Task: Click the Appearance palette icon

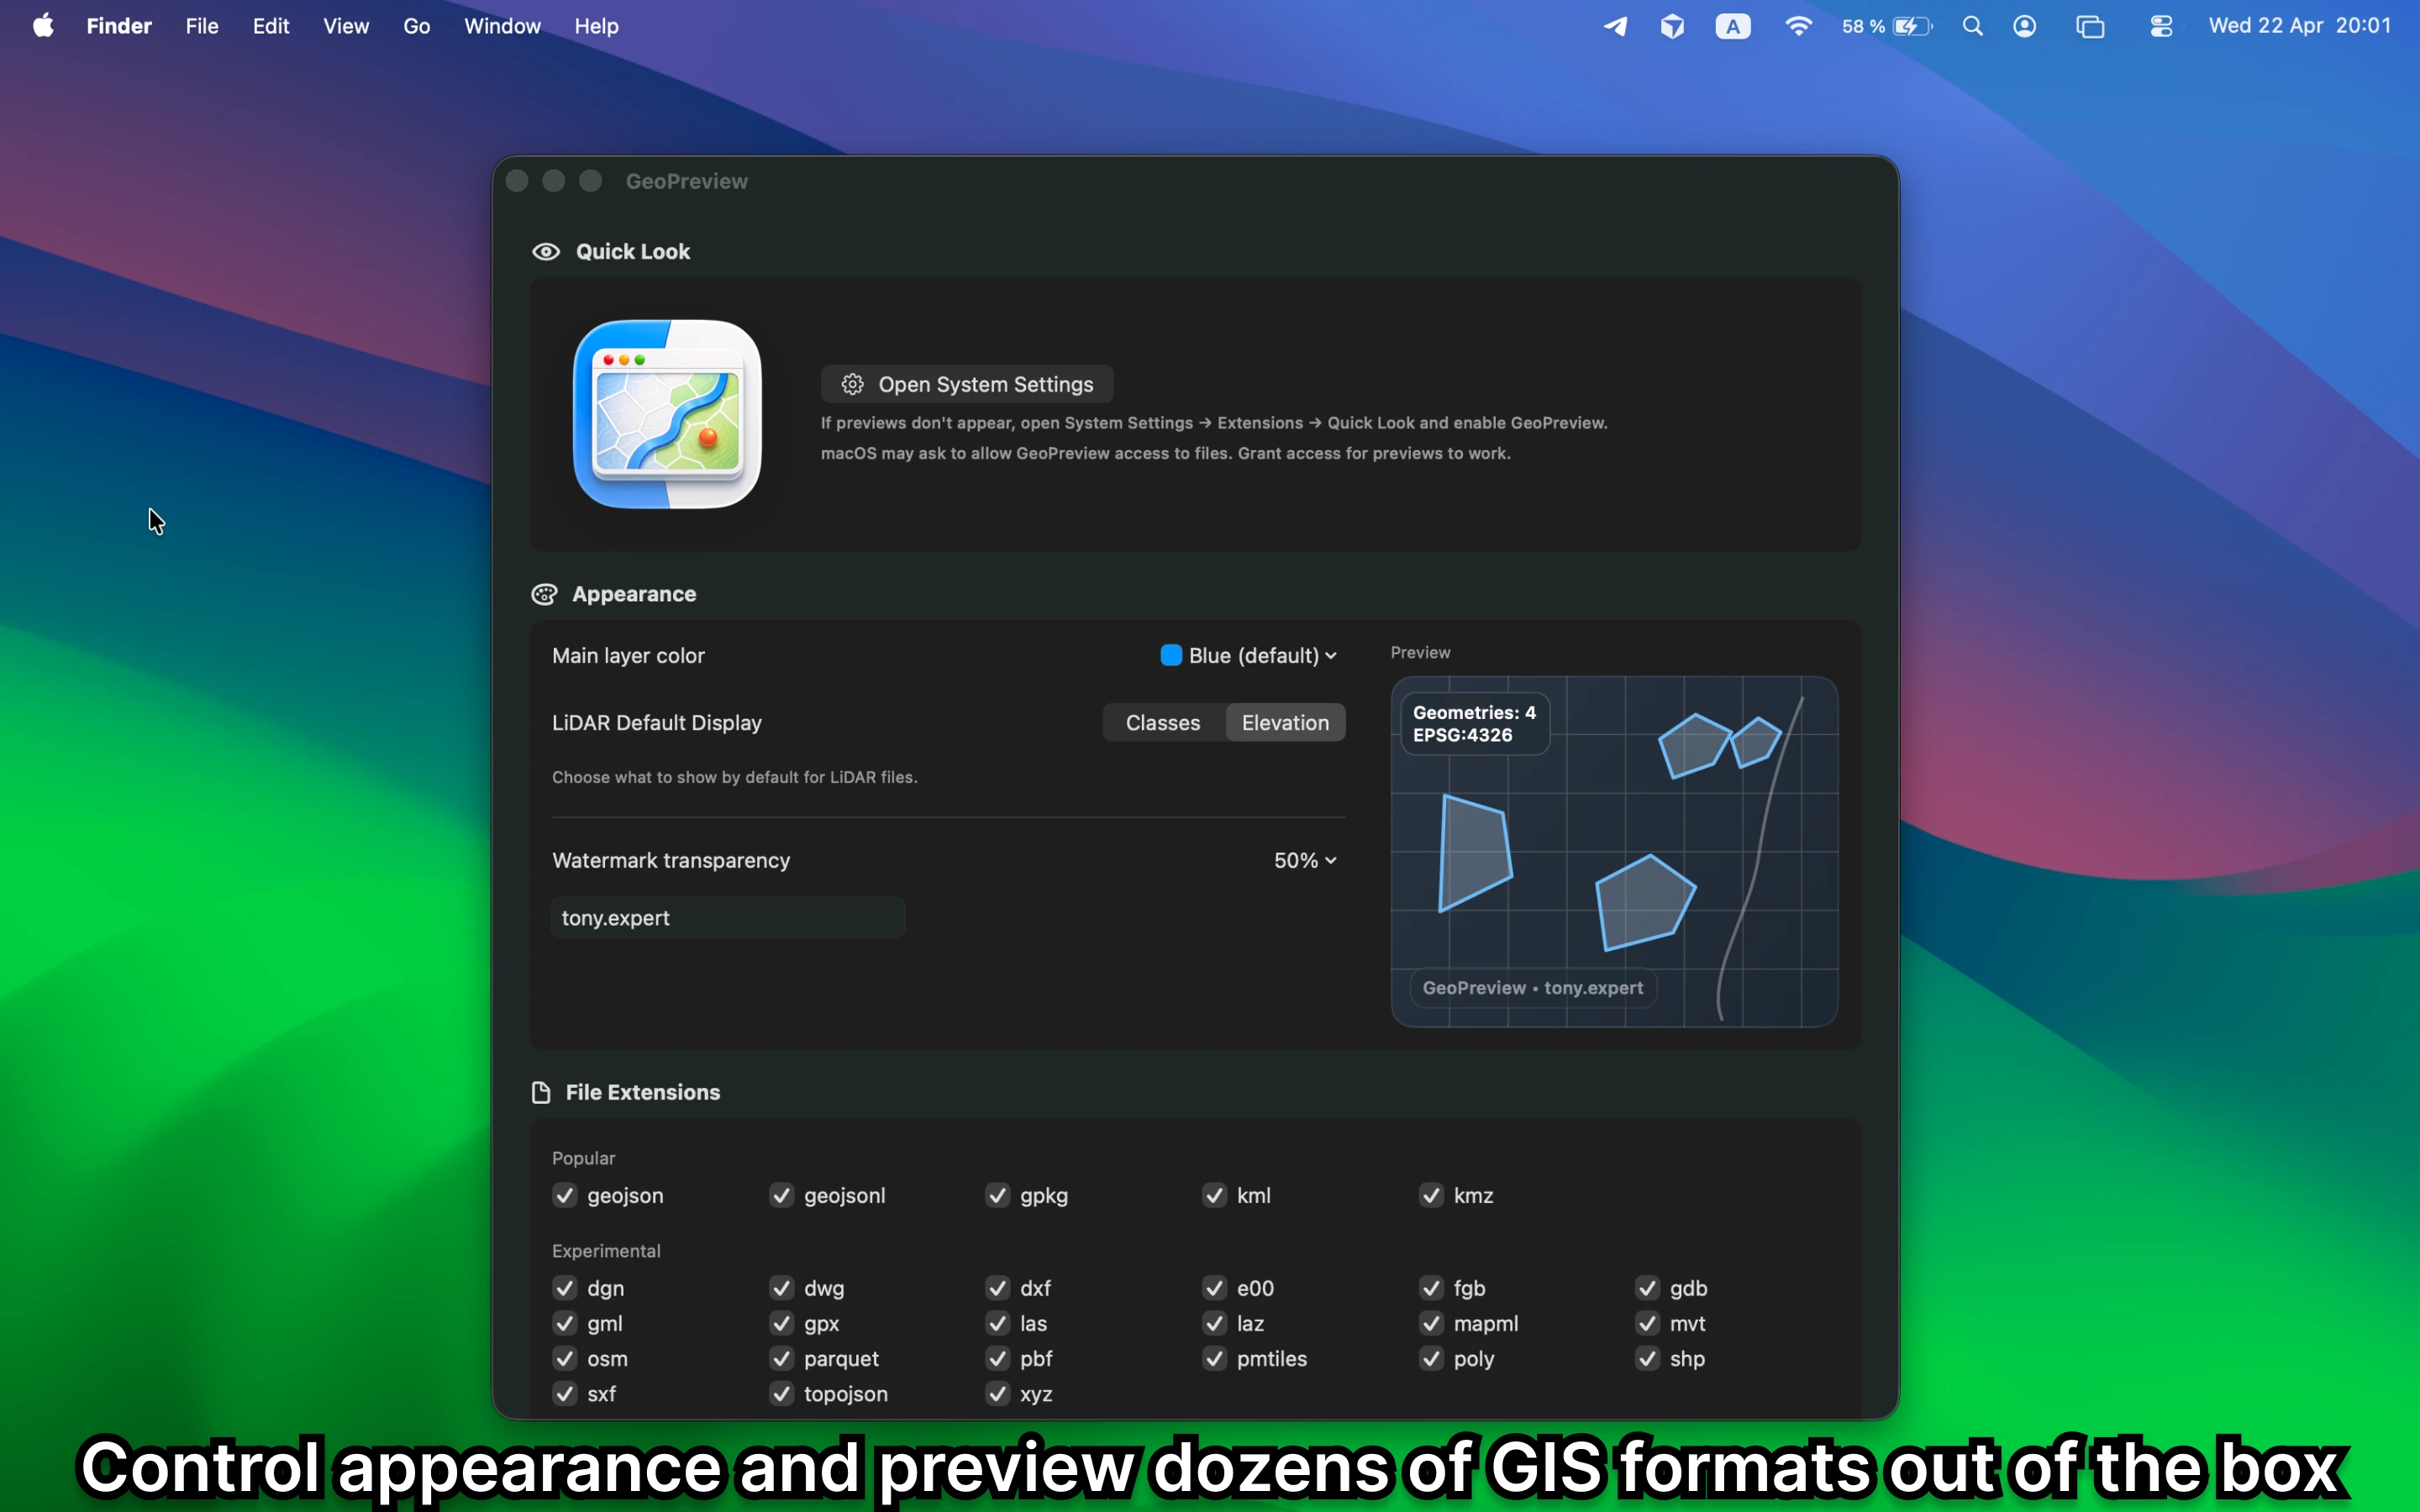Action: pos(544,594)
